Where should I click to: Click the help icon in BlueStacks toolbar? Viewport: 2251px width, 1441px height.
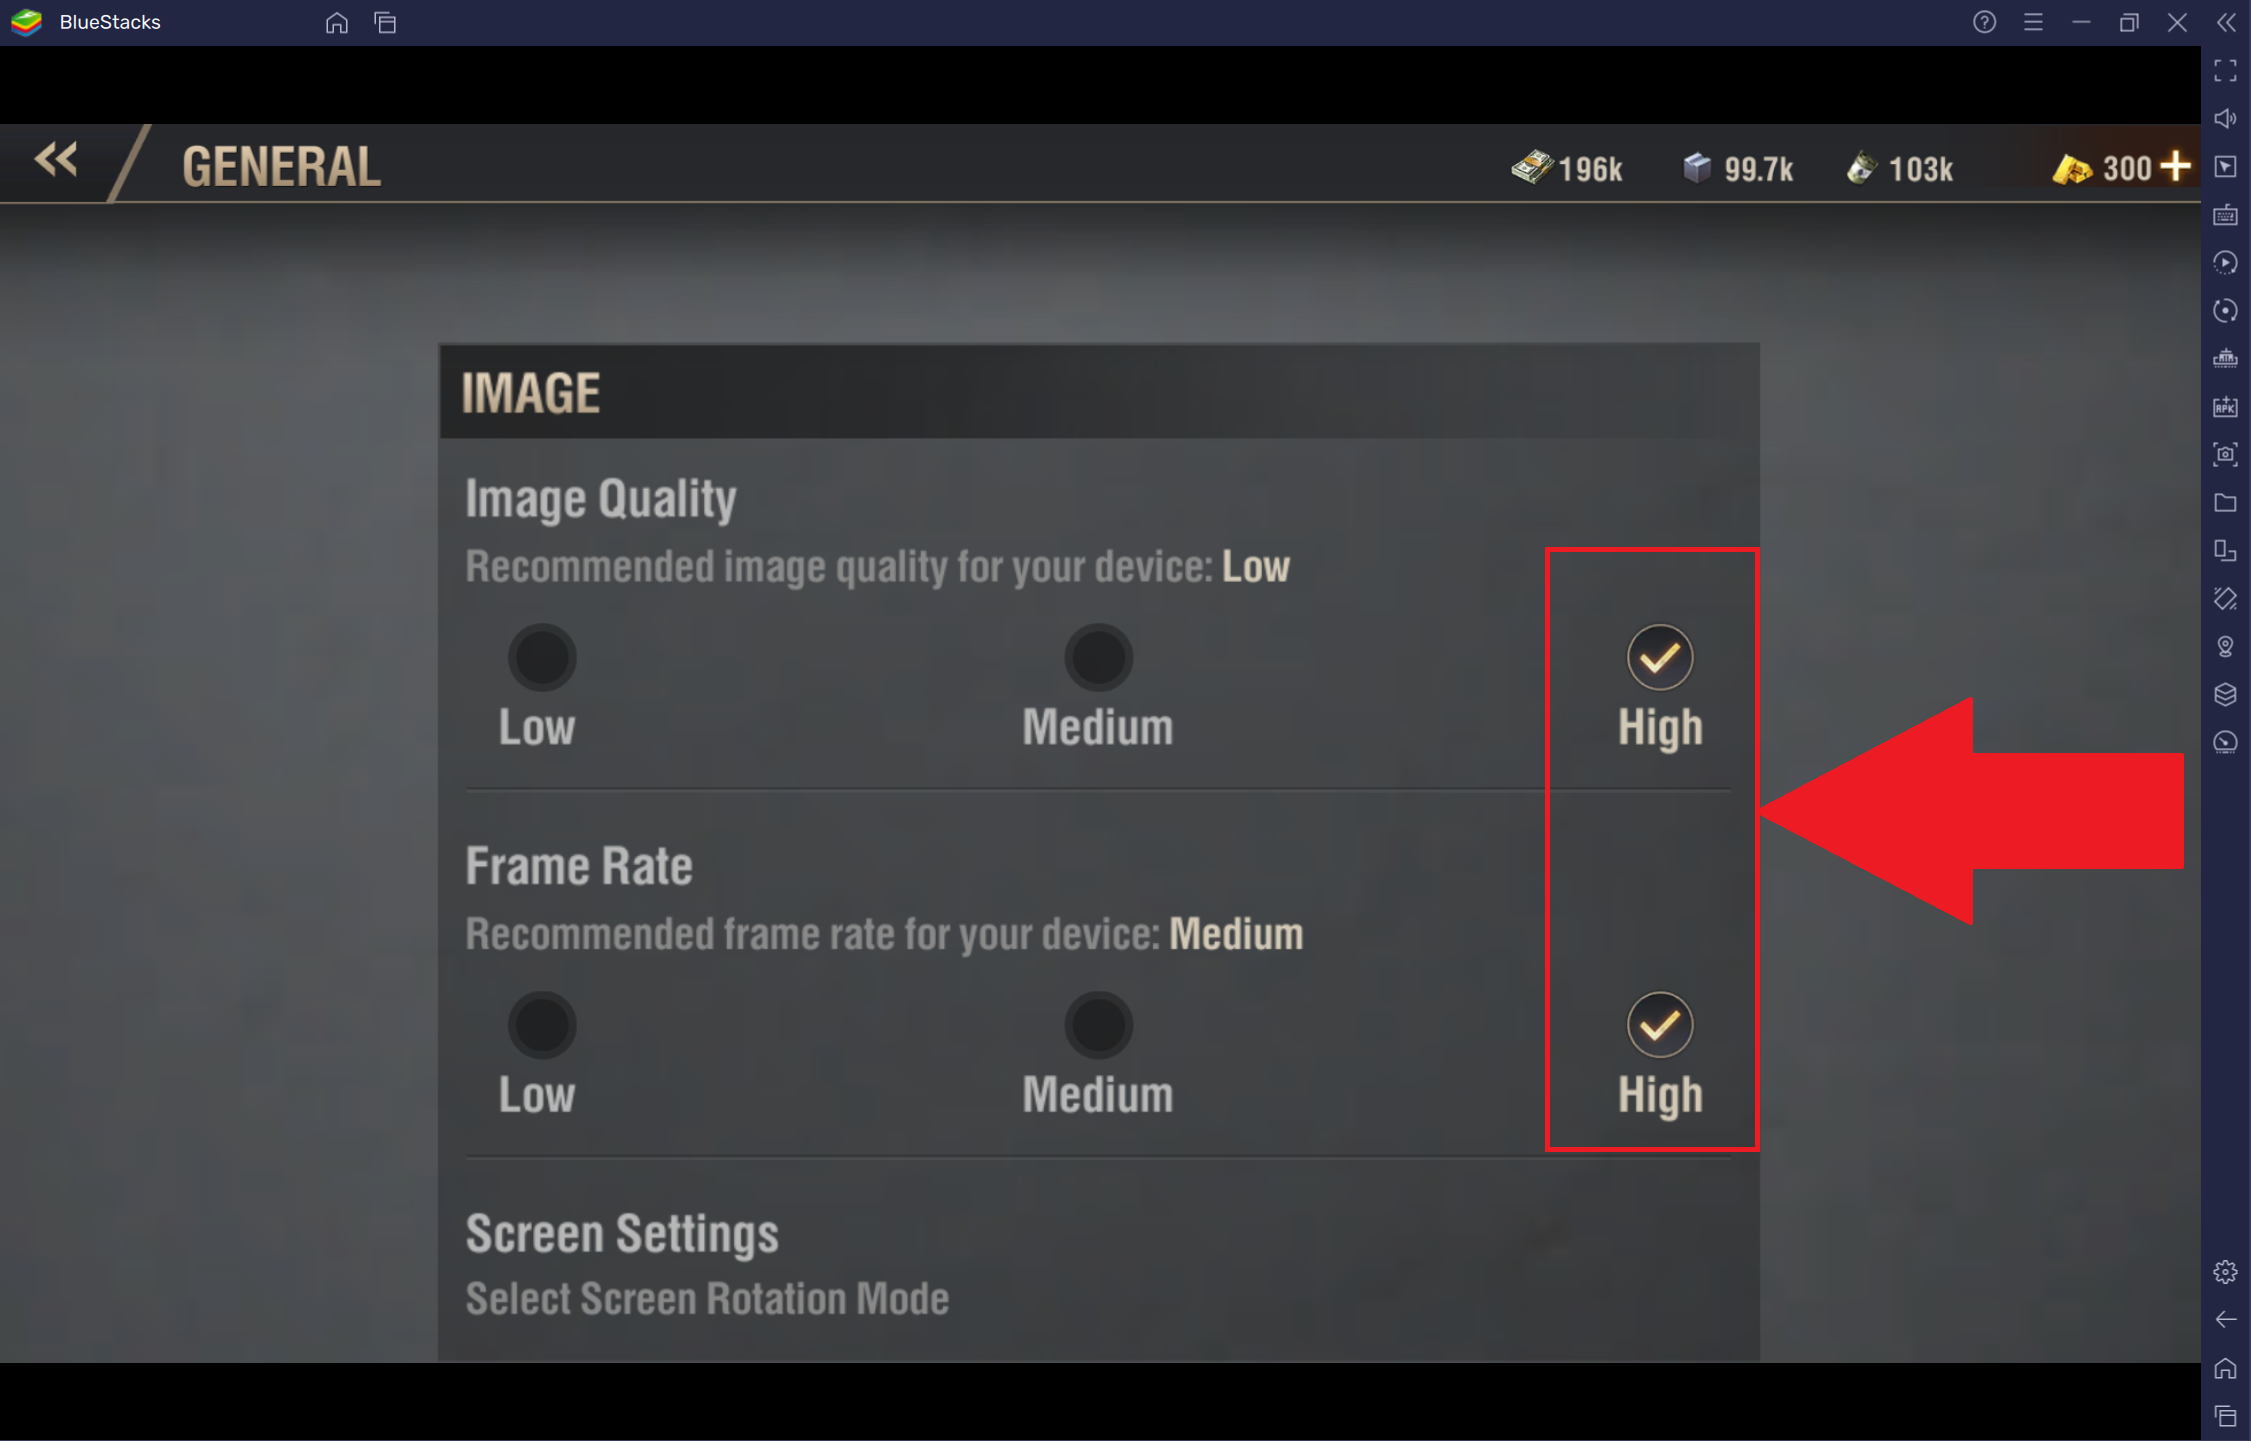[x=1984, y=21]
